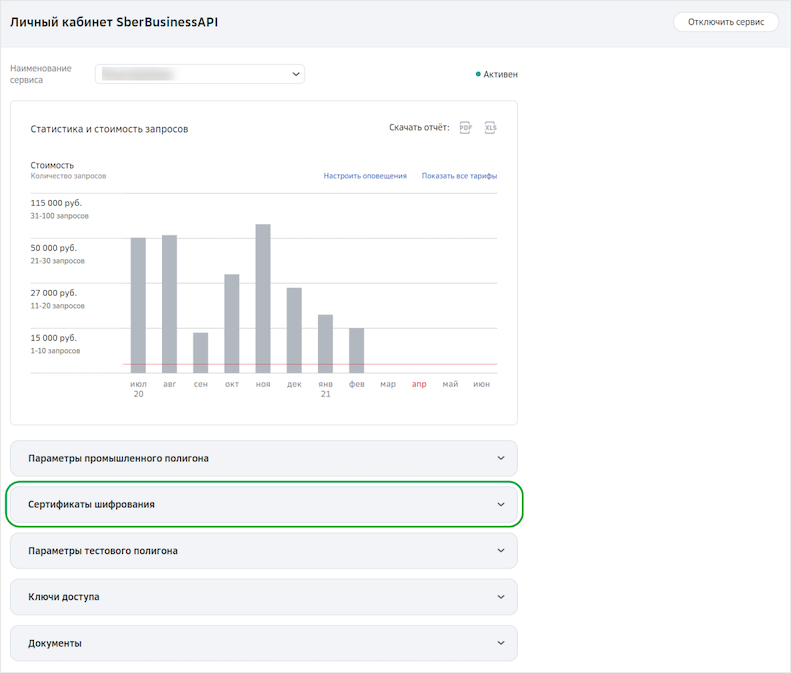Expand Параметры тестового полигона section
Screen dimensions: 791x673
click(264, 550)
